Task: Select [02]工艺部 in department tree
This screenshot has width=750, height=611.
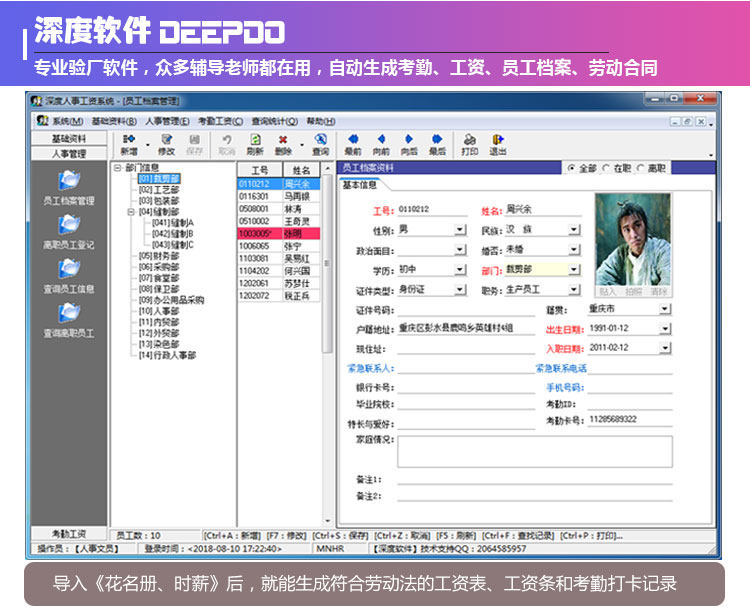Action: (x=159, y=190)
